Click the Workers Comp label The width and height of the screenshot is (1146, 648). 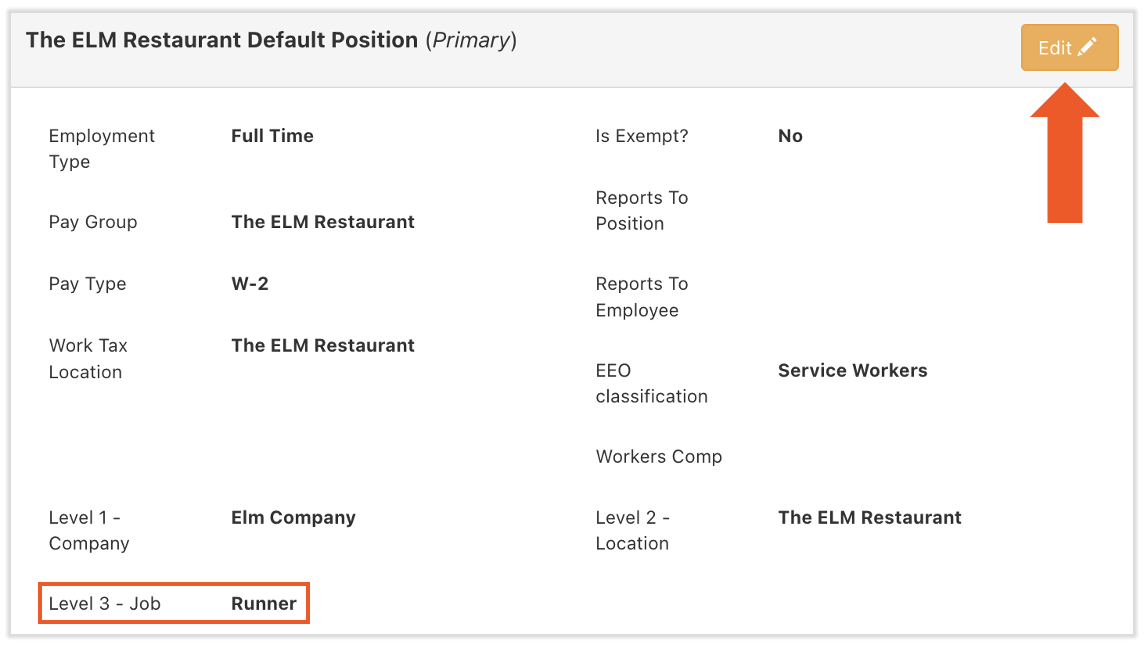pos(659,457)
